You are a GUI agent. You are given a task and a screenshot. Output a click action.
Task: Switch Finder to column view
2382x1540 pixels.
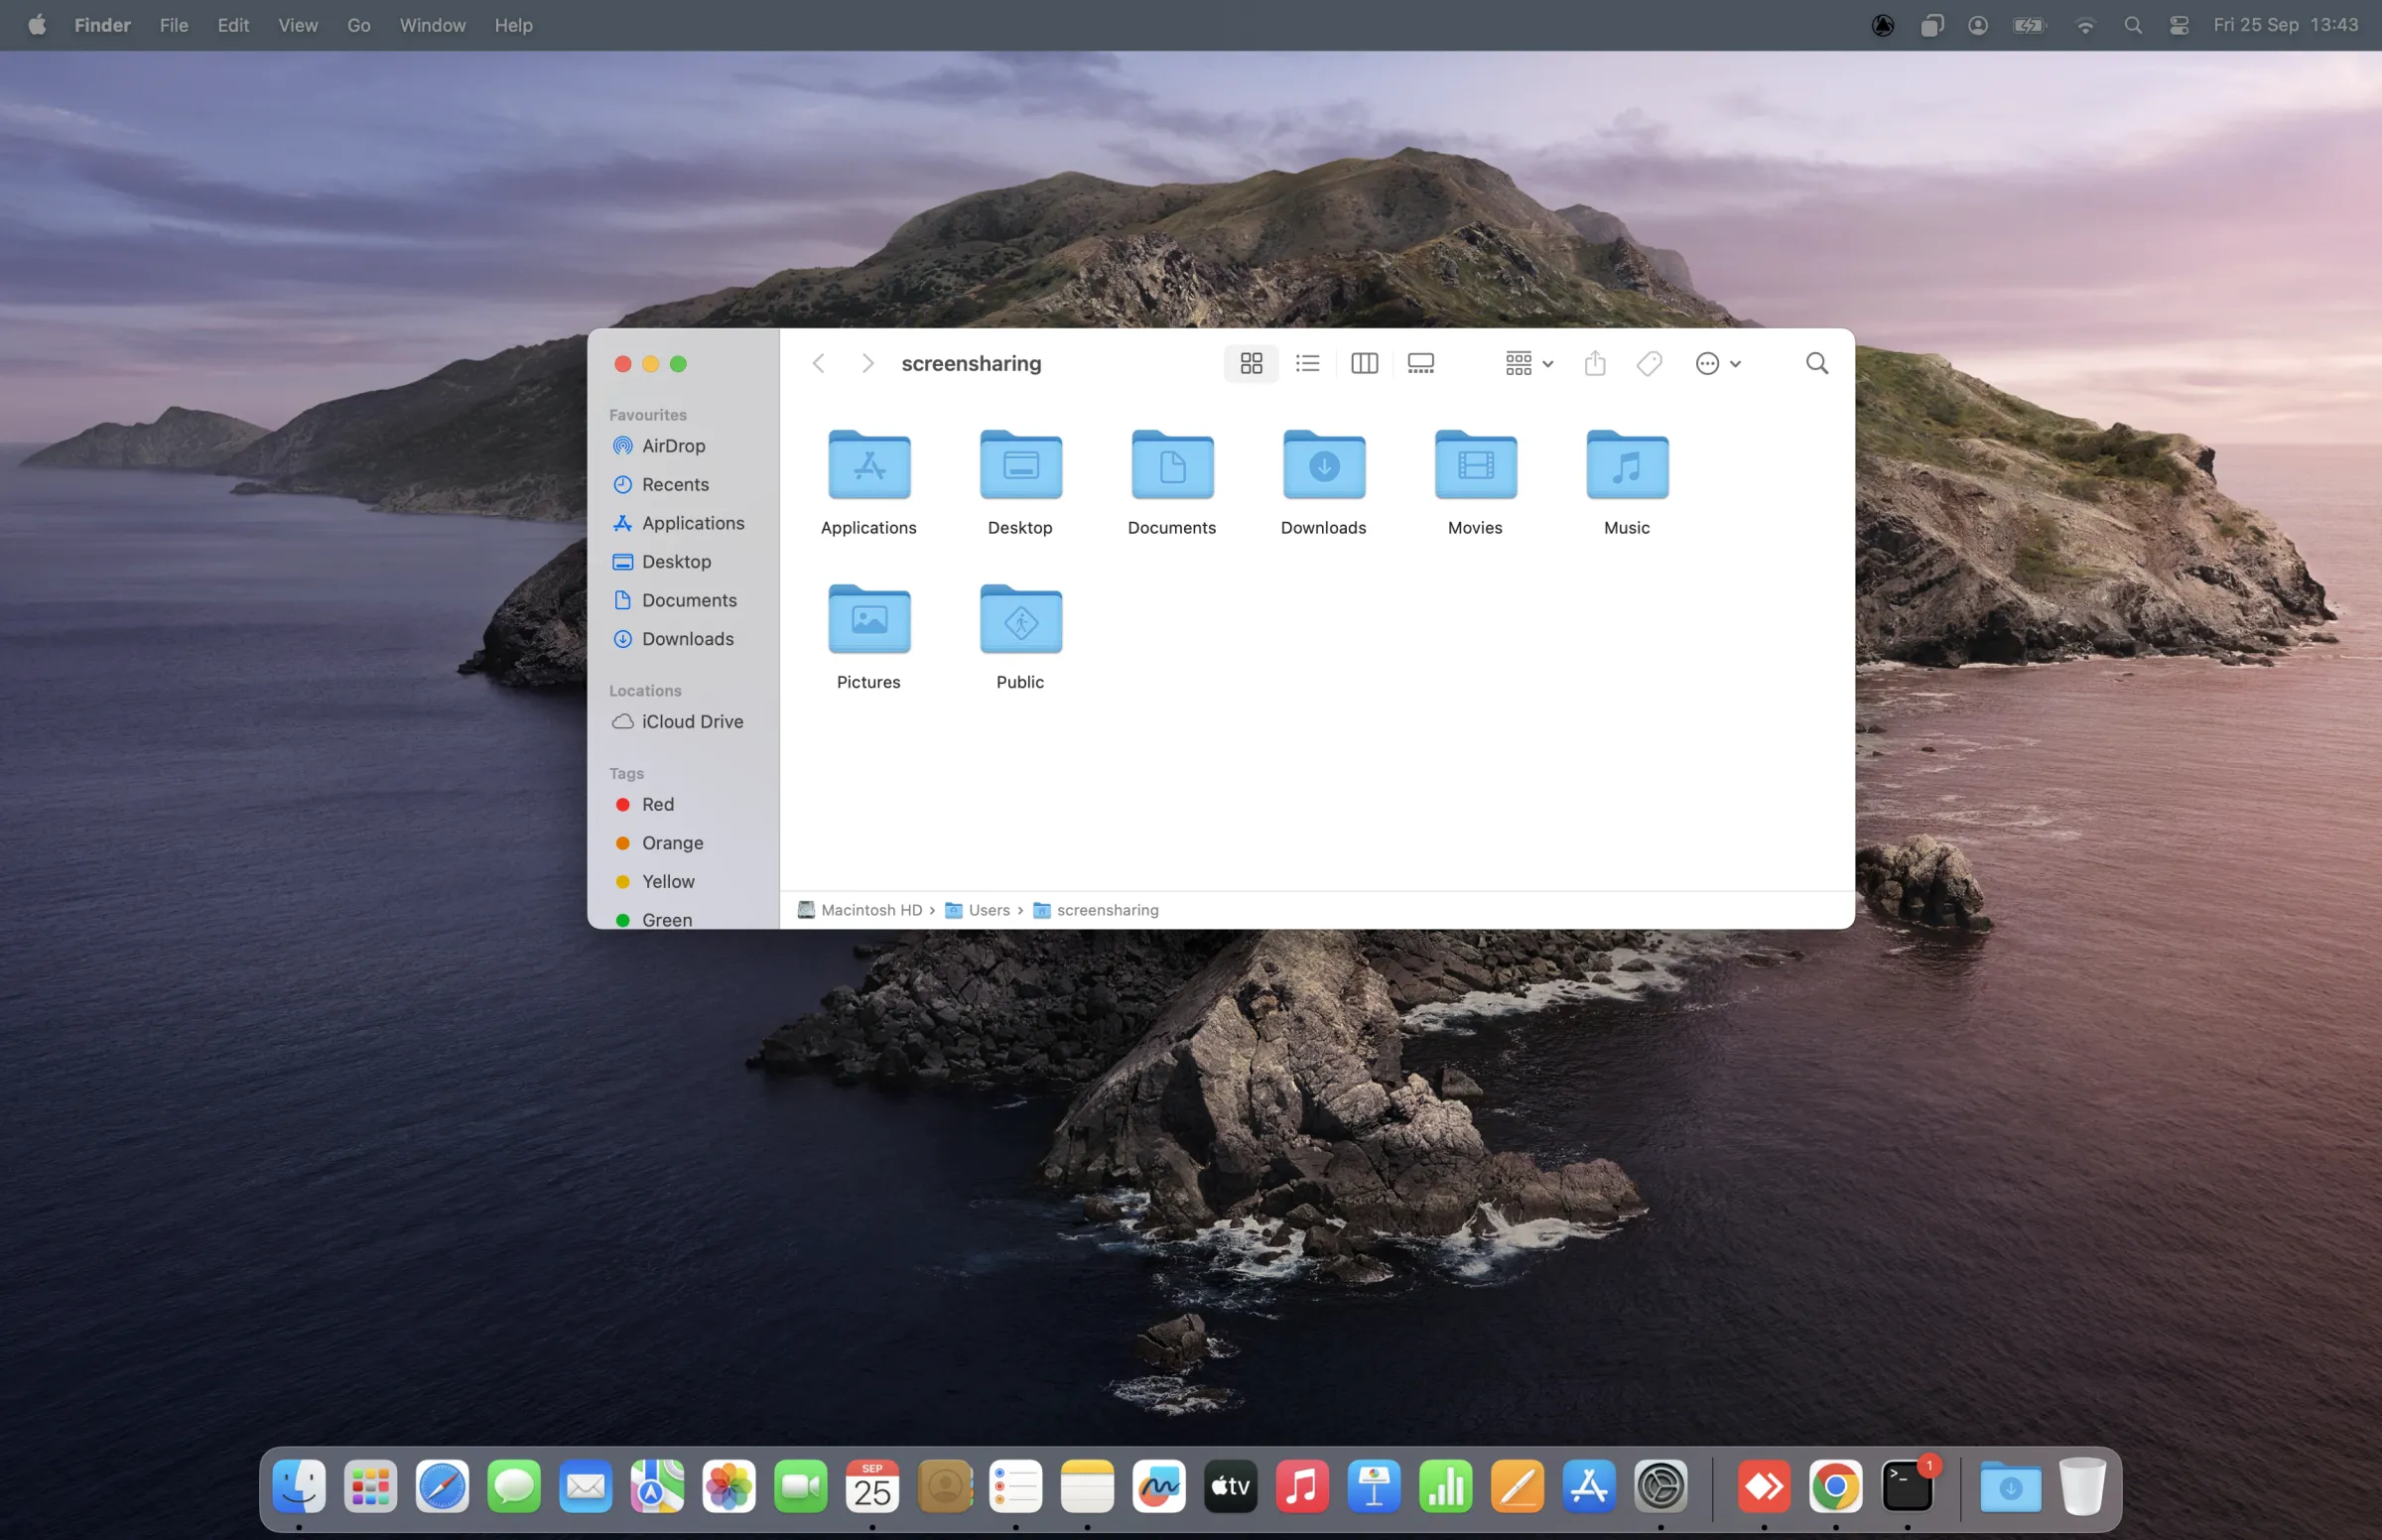coord(1364,363)
